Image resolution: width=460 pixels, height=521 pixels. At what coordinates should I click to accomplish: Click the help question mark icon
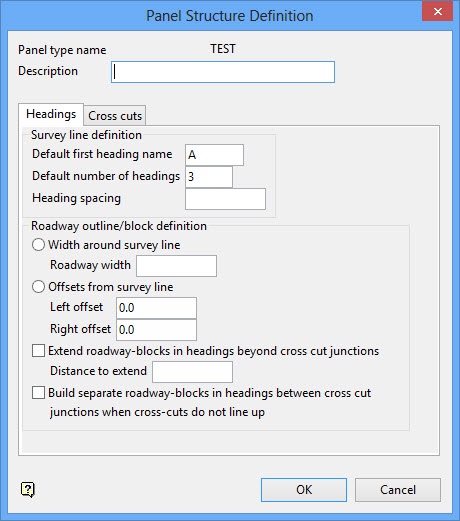point(27,490)
